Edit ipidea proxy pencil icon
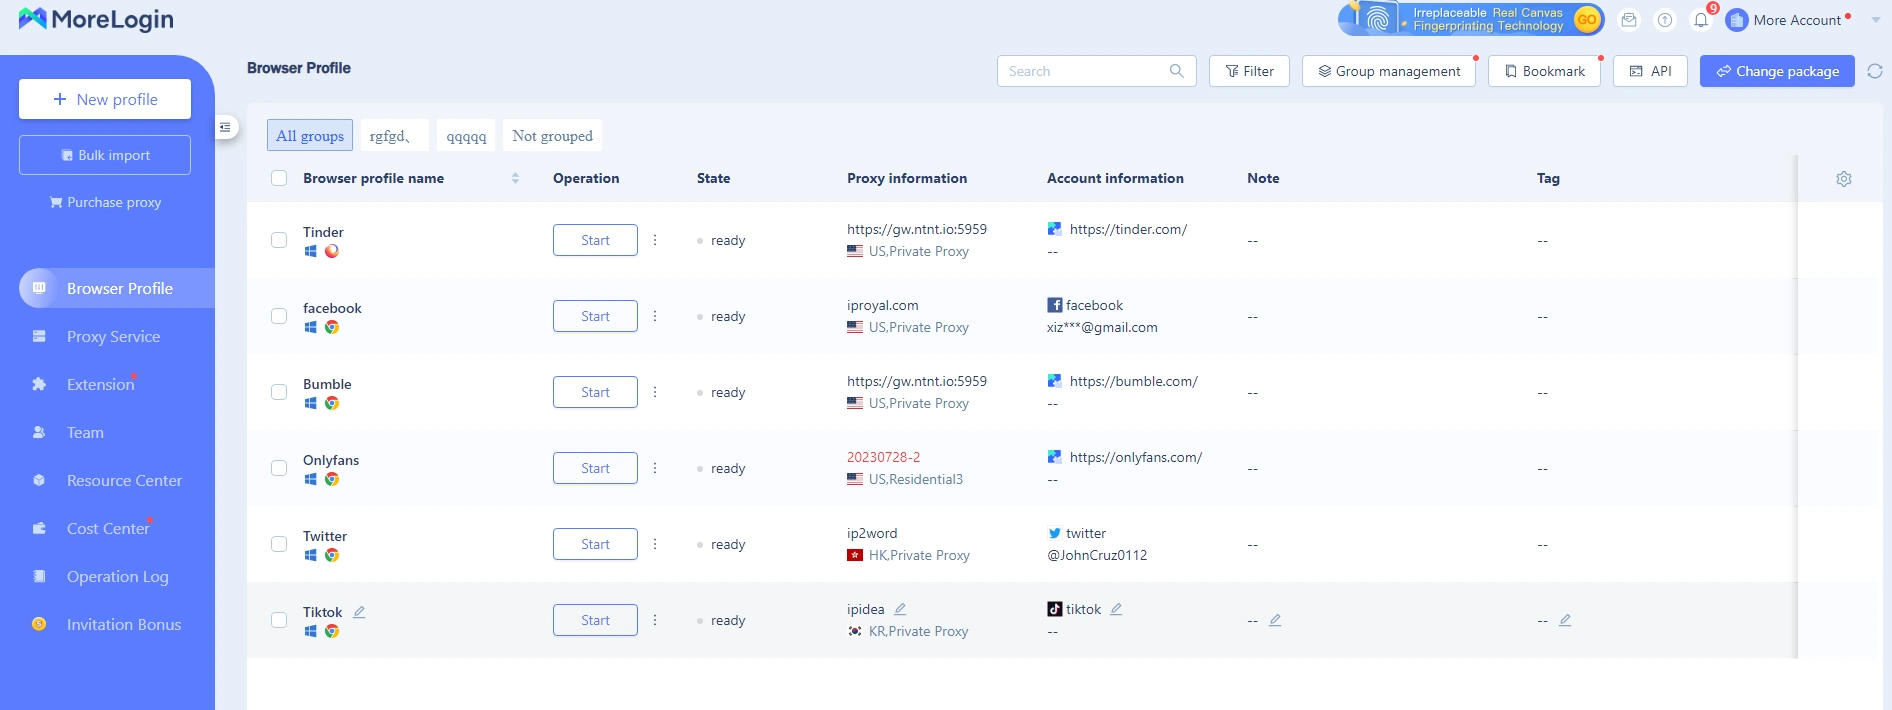Screen dimensions: 1892x710 900,609
